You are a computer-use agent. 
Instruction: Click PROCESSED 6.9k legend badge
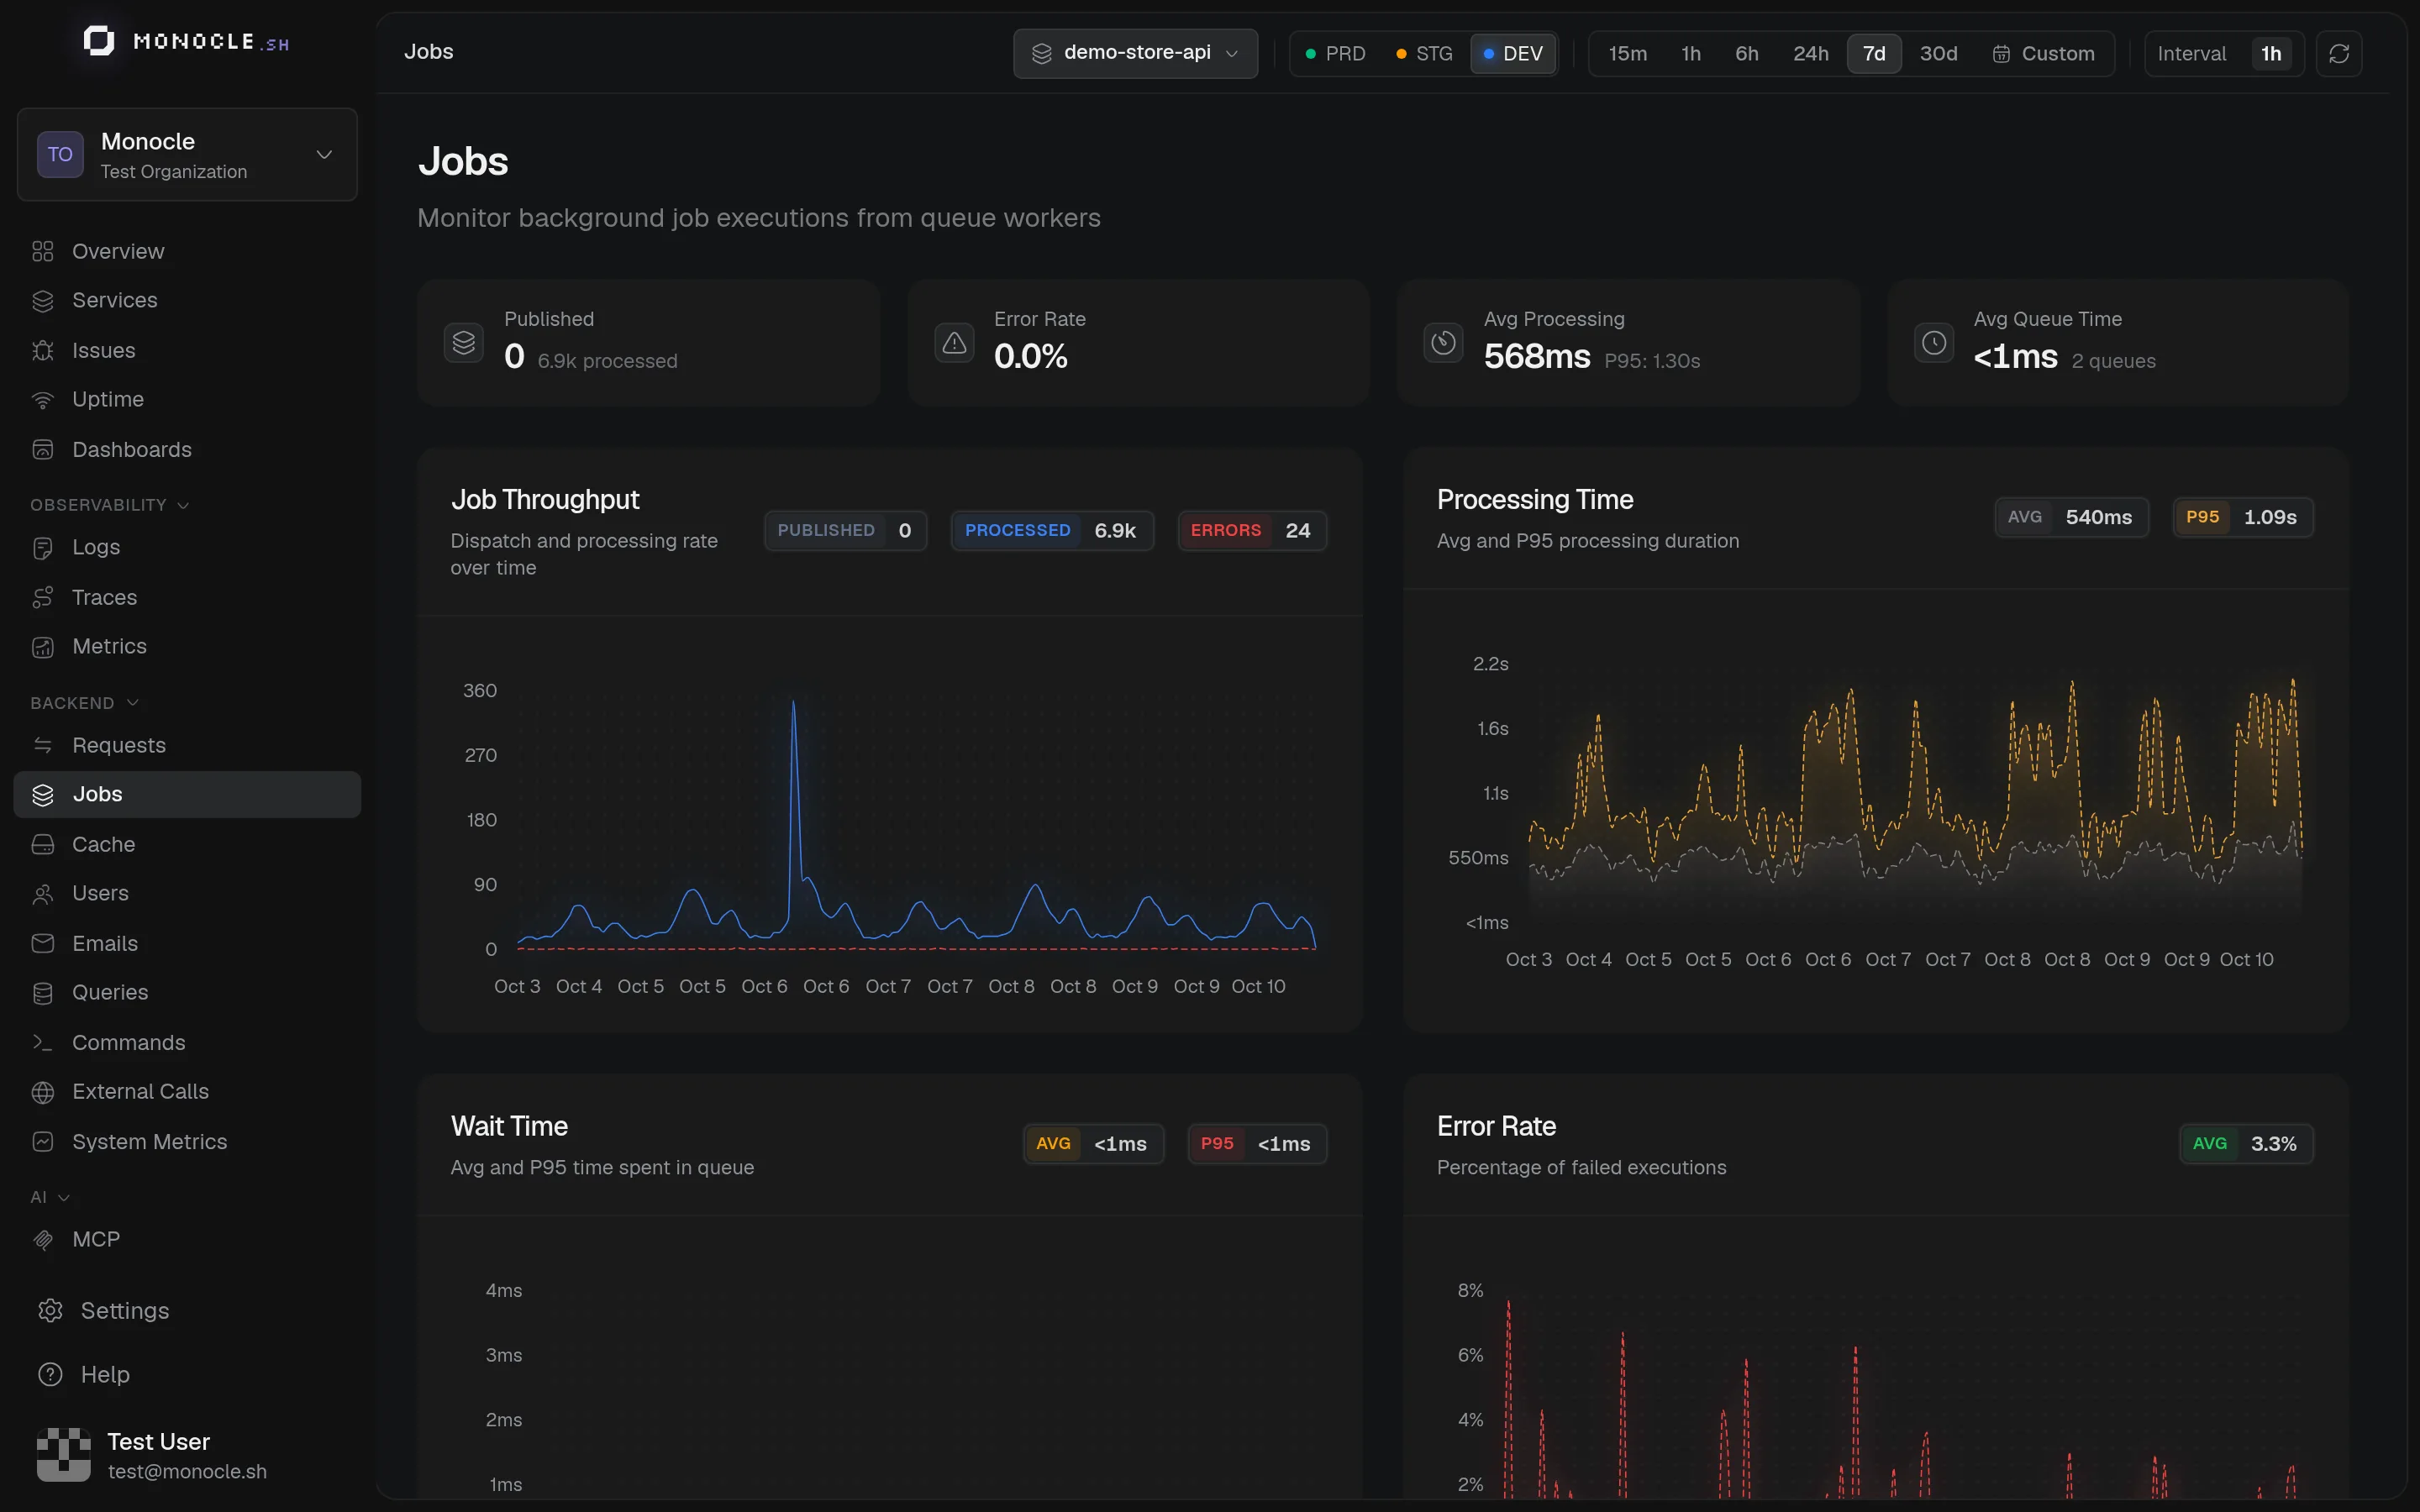click(x=1052, y=531)
